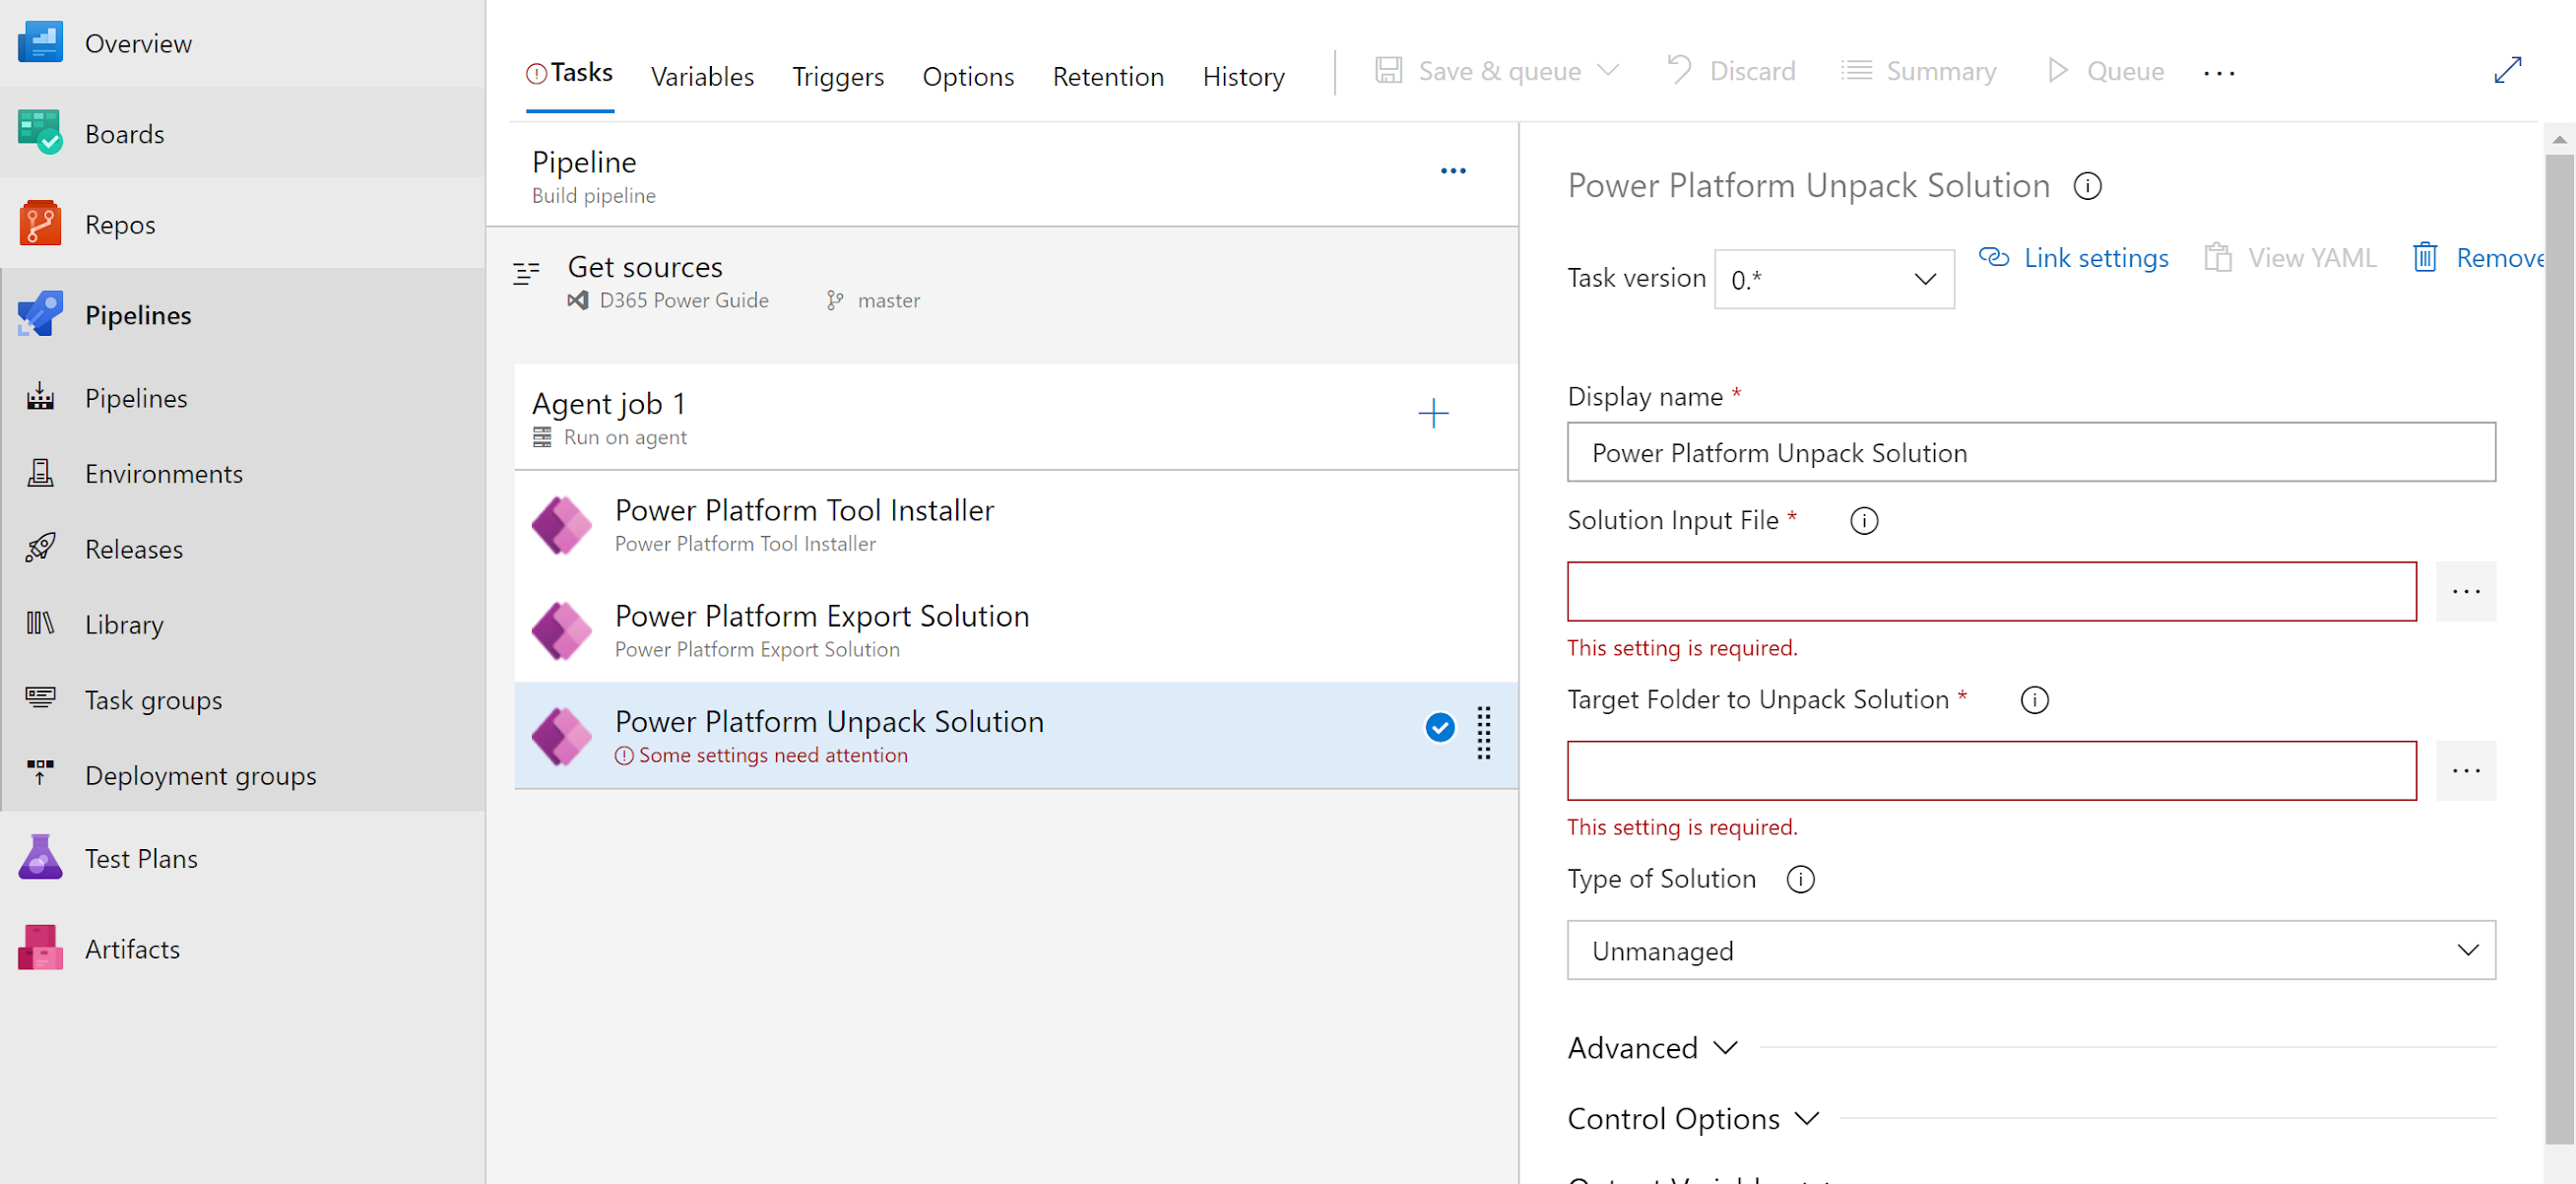The image size is (2576, 1184).
Task: Switch to the Variables tab
Action: 702,75
